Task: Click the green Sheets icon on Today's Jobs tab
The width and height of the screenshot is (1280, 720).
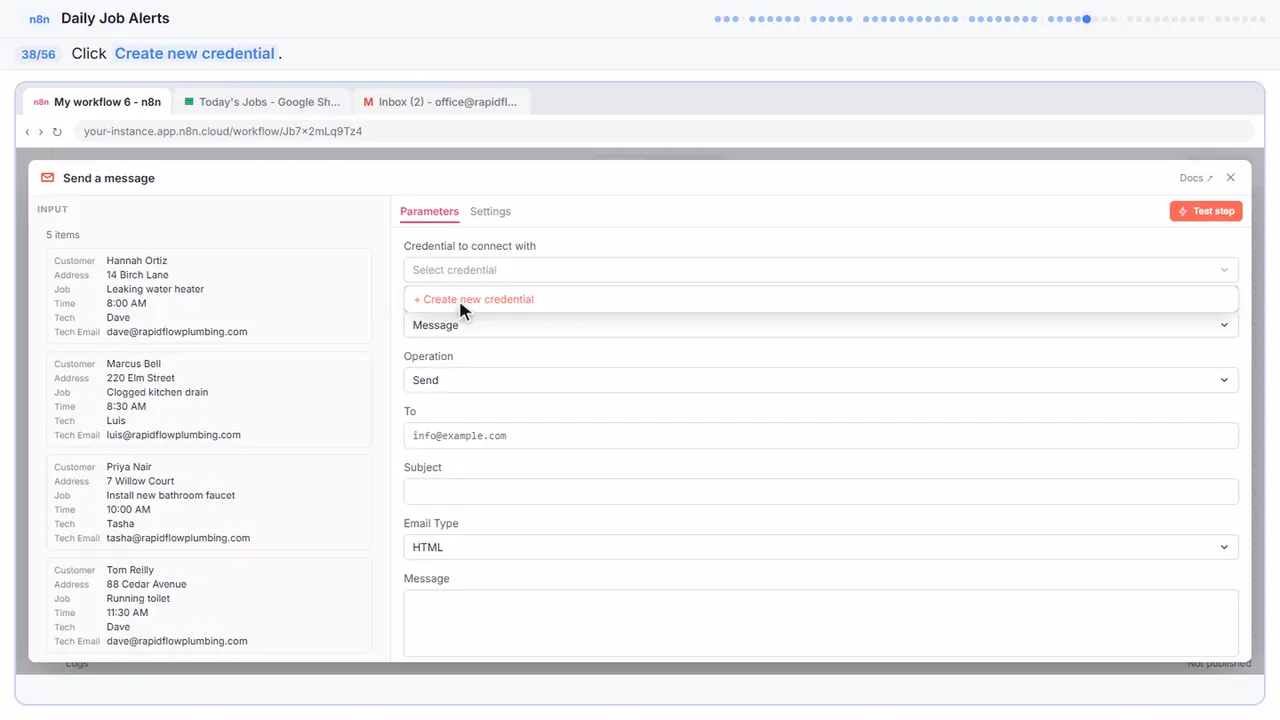Action: pos(189,102)
